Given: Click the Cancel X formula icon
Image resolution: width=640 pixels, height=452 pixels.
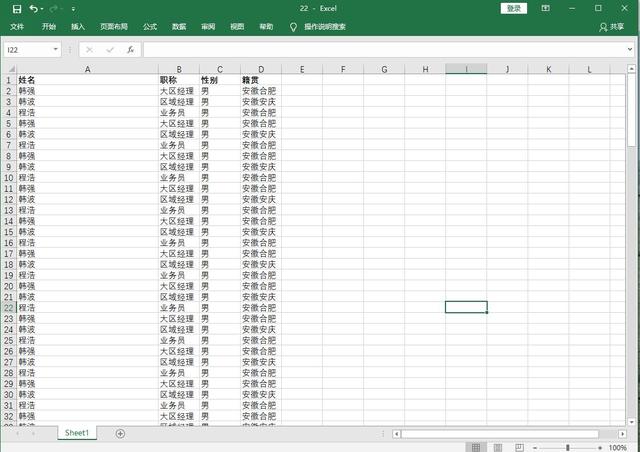Looking at the screenshot, I should pyautogui.click(x=89, y=50).
